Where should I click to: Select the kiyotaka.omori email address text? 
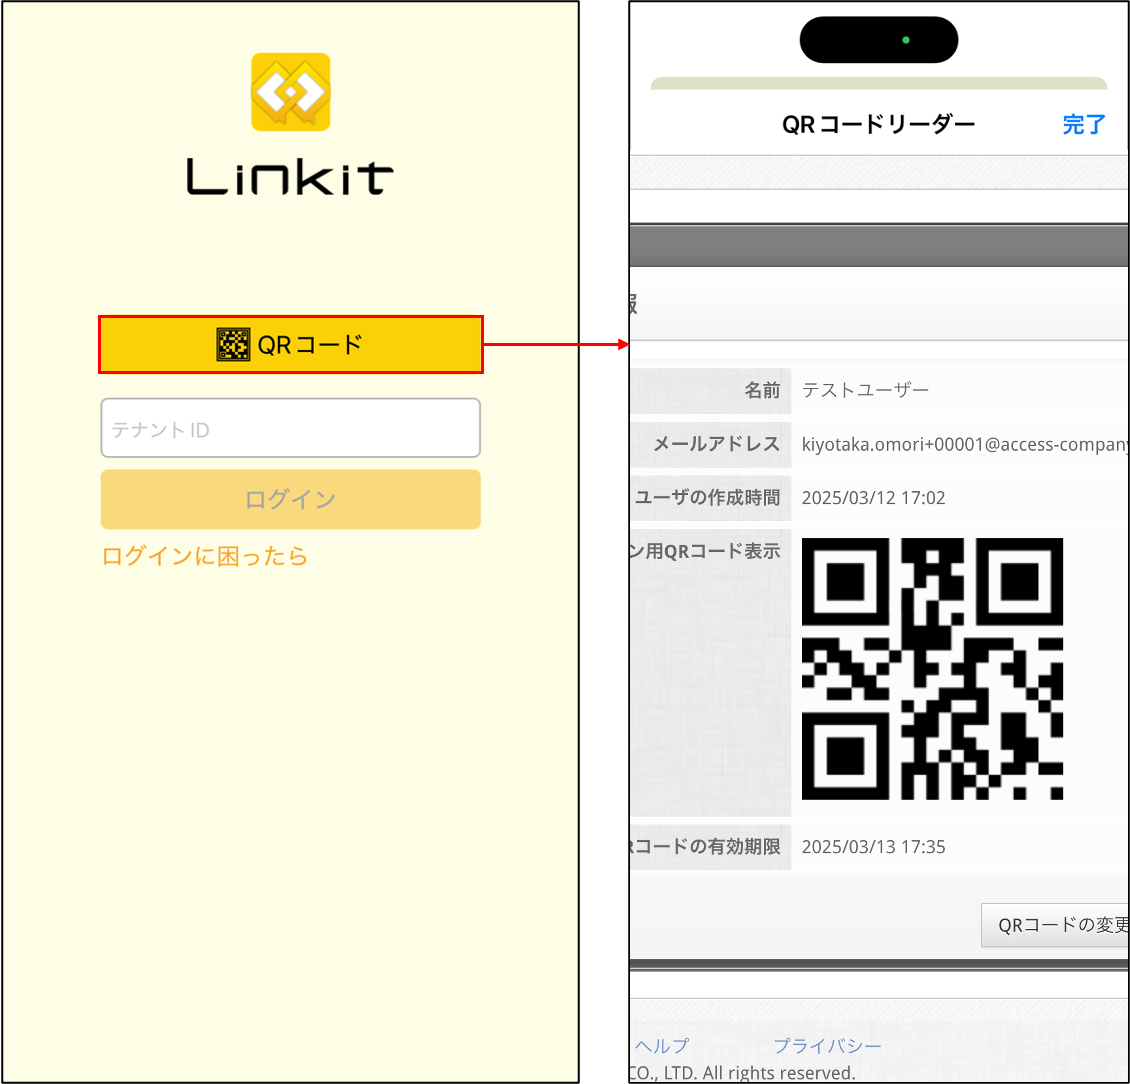tap(966, 444)
